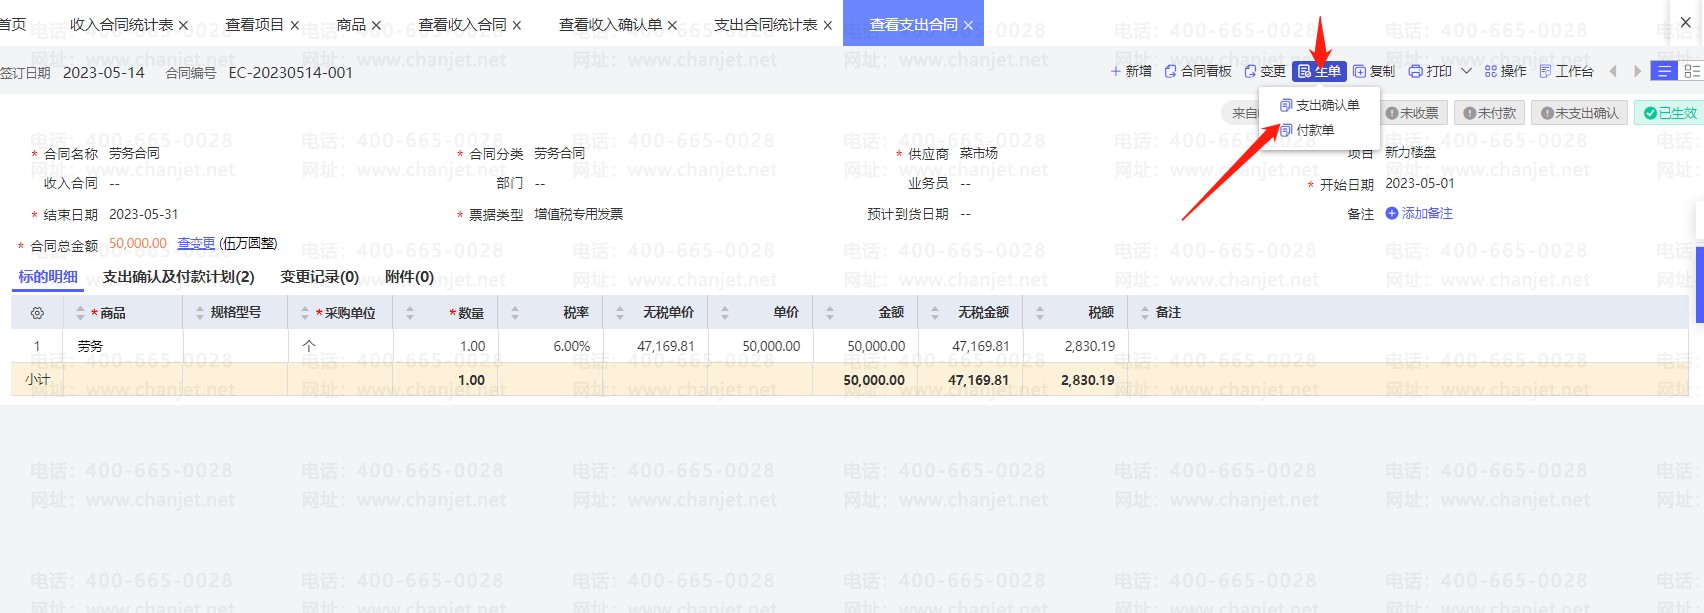The width and height of the screenshot is (1704, 613).
Task: Close the 商品 tab
Action: tap(376, 25)
